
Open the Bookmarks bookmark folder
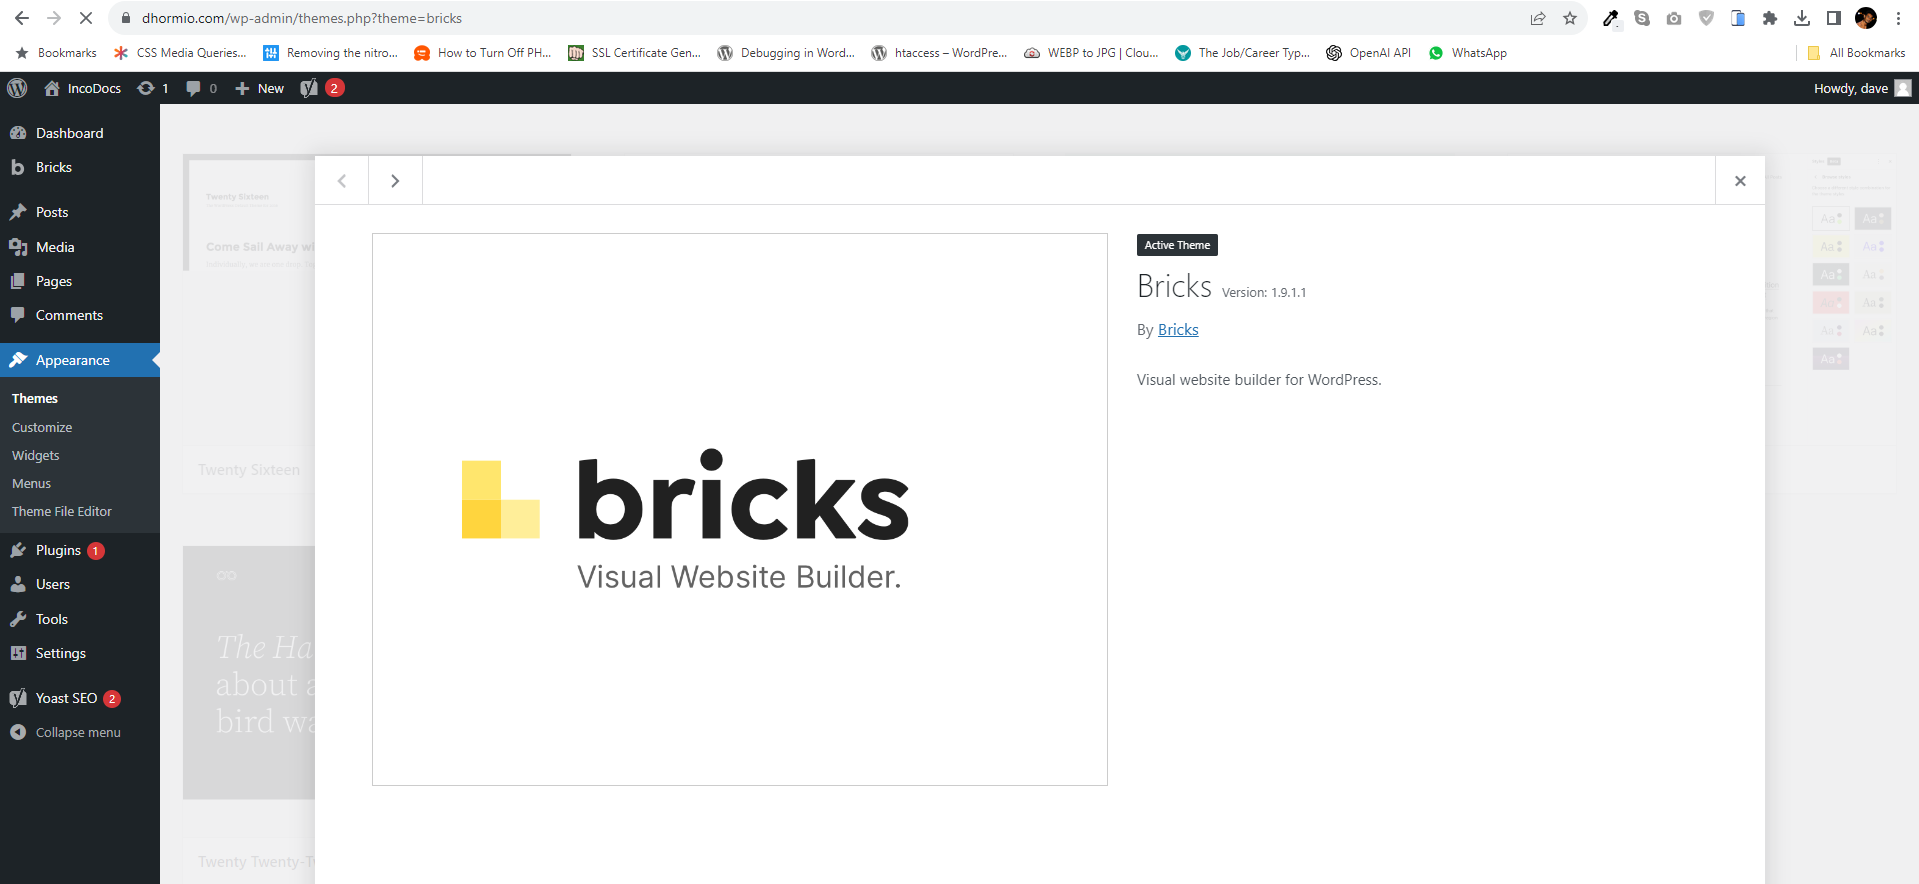[56, 53]
